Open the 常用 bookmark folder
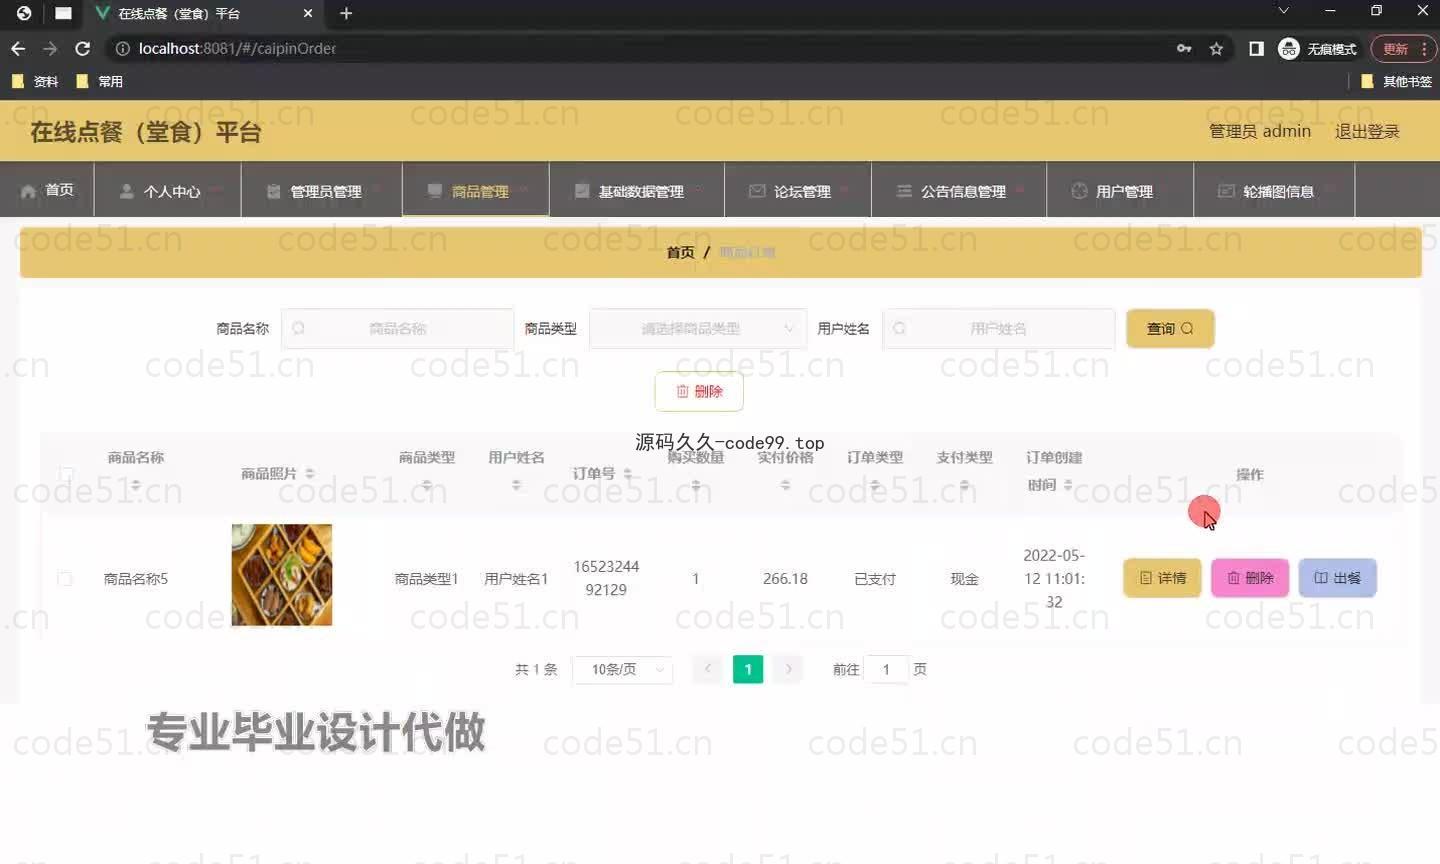 [x=100, y=82]
